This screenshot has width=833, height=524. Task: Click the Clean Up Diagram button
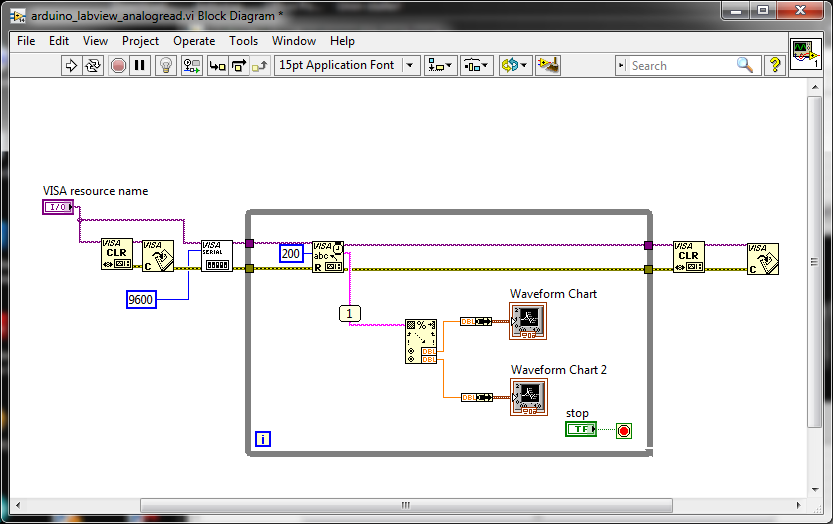tap(548, 65)
